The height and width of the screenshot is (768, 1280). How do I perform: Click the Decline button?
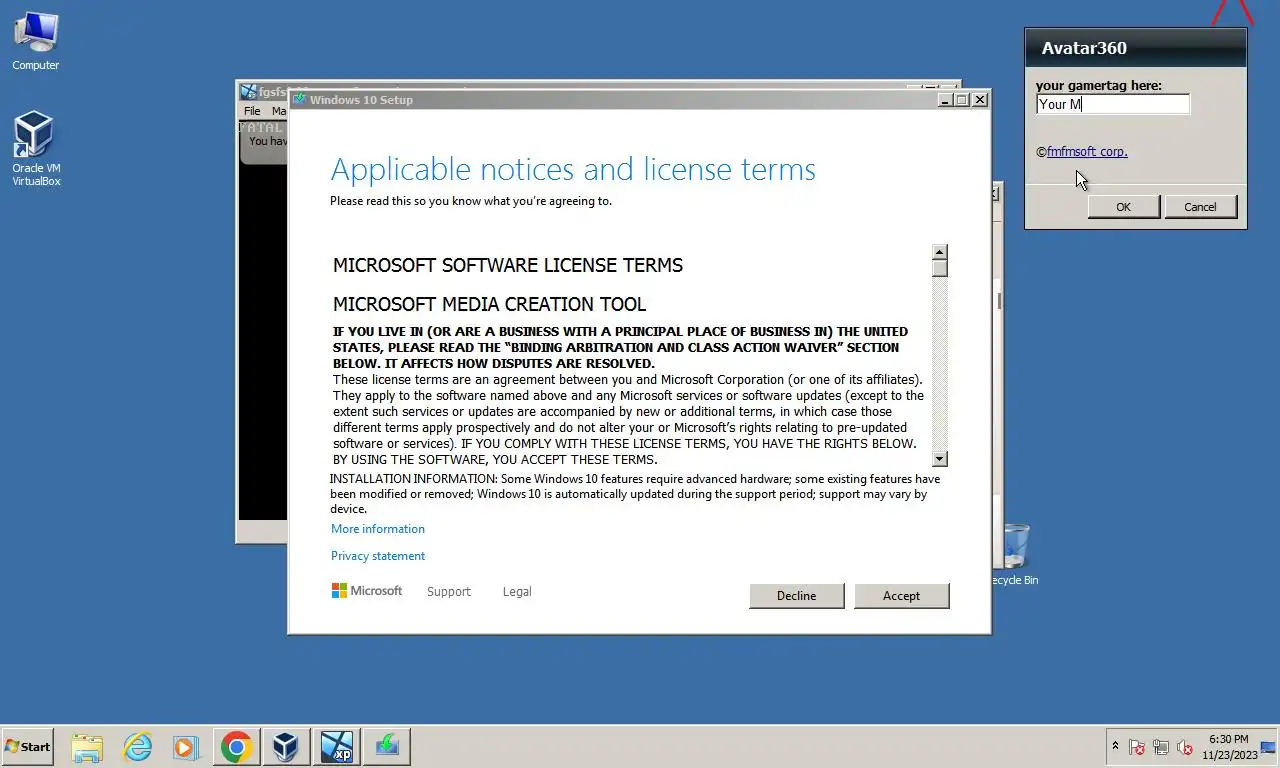click(x=796, y=596)
